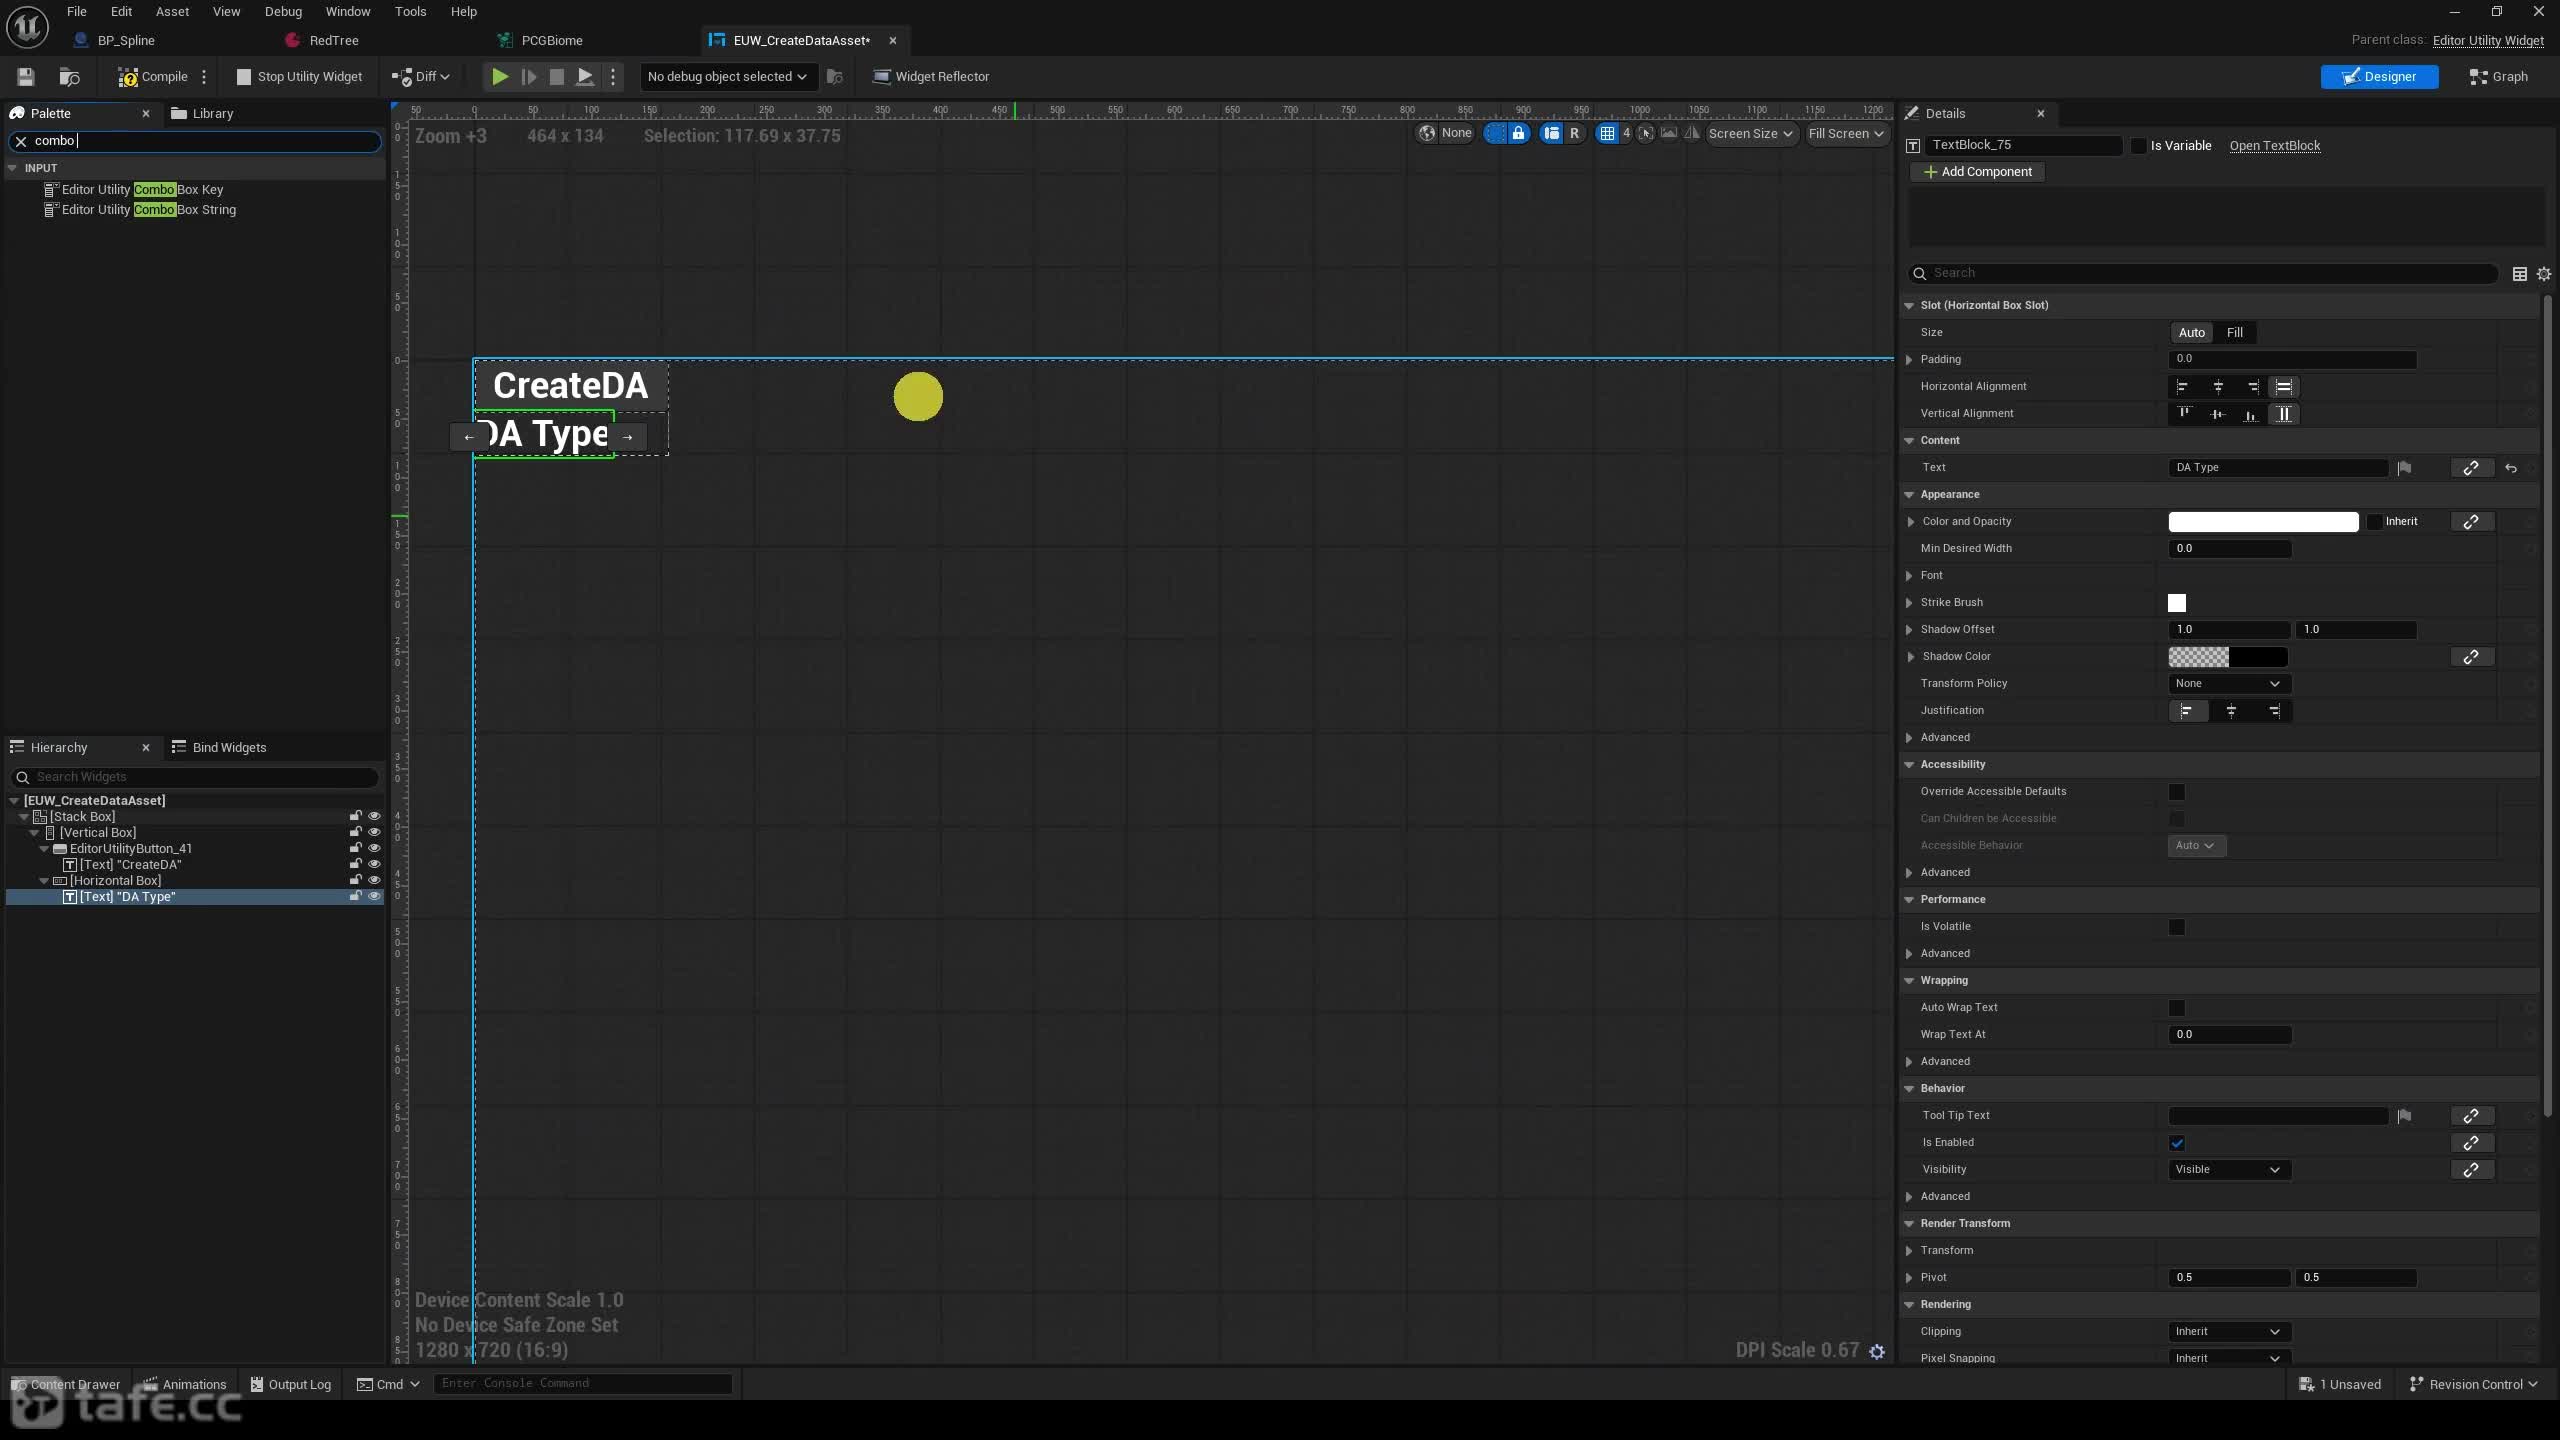Image resolution: width=2560 pixels, height=1440 pixels.
Task: Open the Tools menu
Action: 410,11
